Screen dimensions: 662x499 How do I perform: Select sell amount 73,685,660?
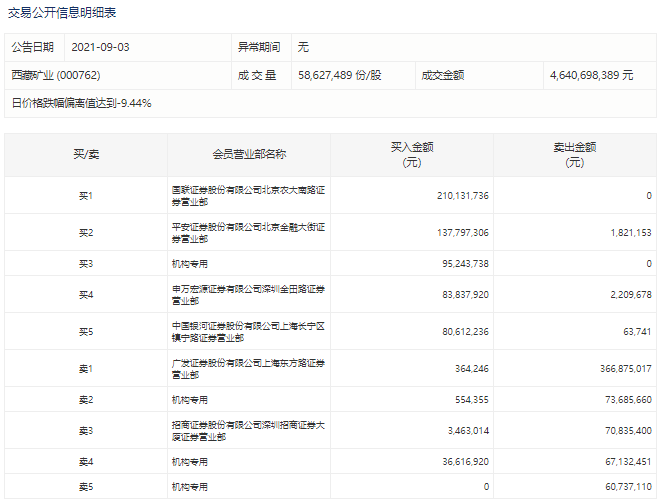(629, 400)
